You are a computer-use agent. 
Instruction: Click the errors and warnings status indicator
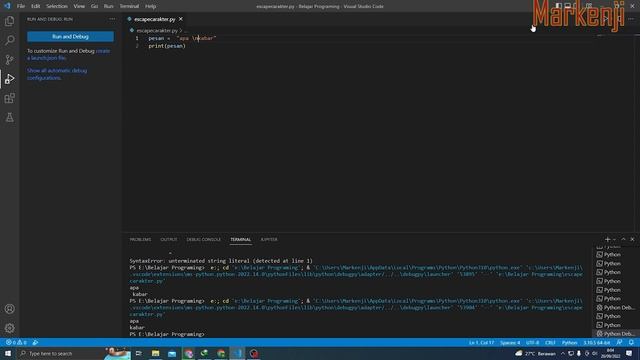point(16,342)
